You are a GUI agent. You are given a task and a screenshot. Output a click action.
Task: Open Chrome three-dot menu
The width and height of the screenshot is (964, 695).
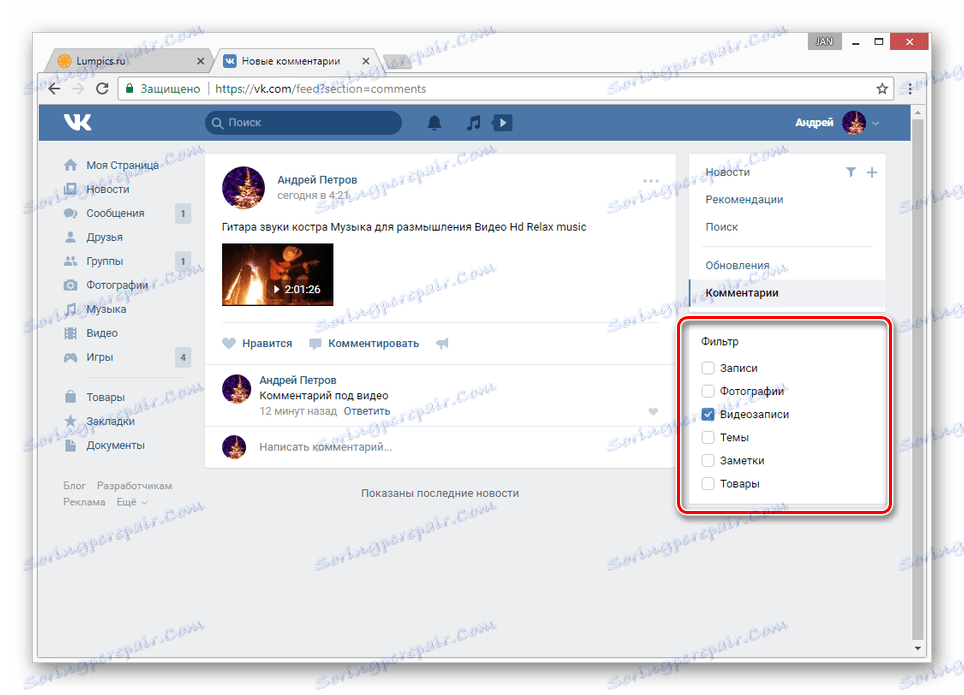[910, 89]
